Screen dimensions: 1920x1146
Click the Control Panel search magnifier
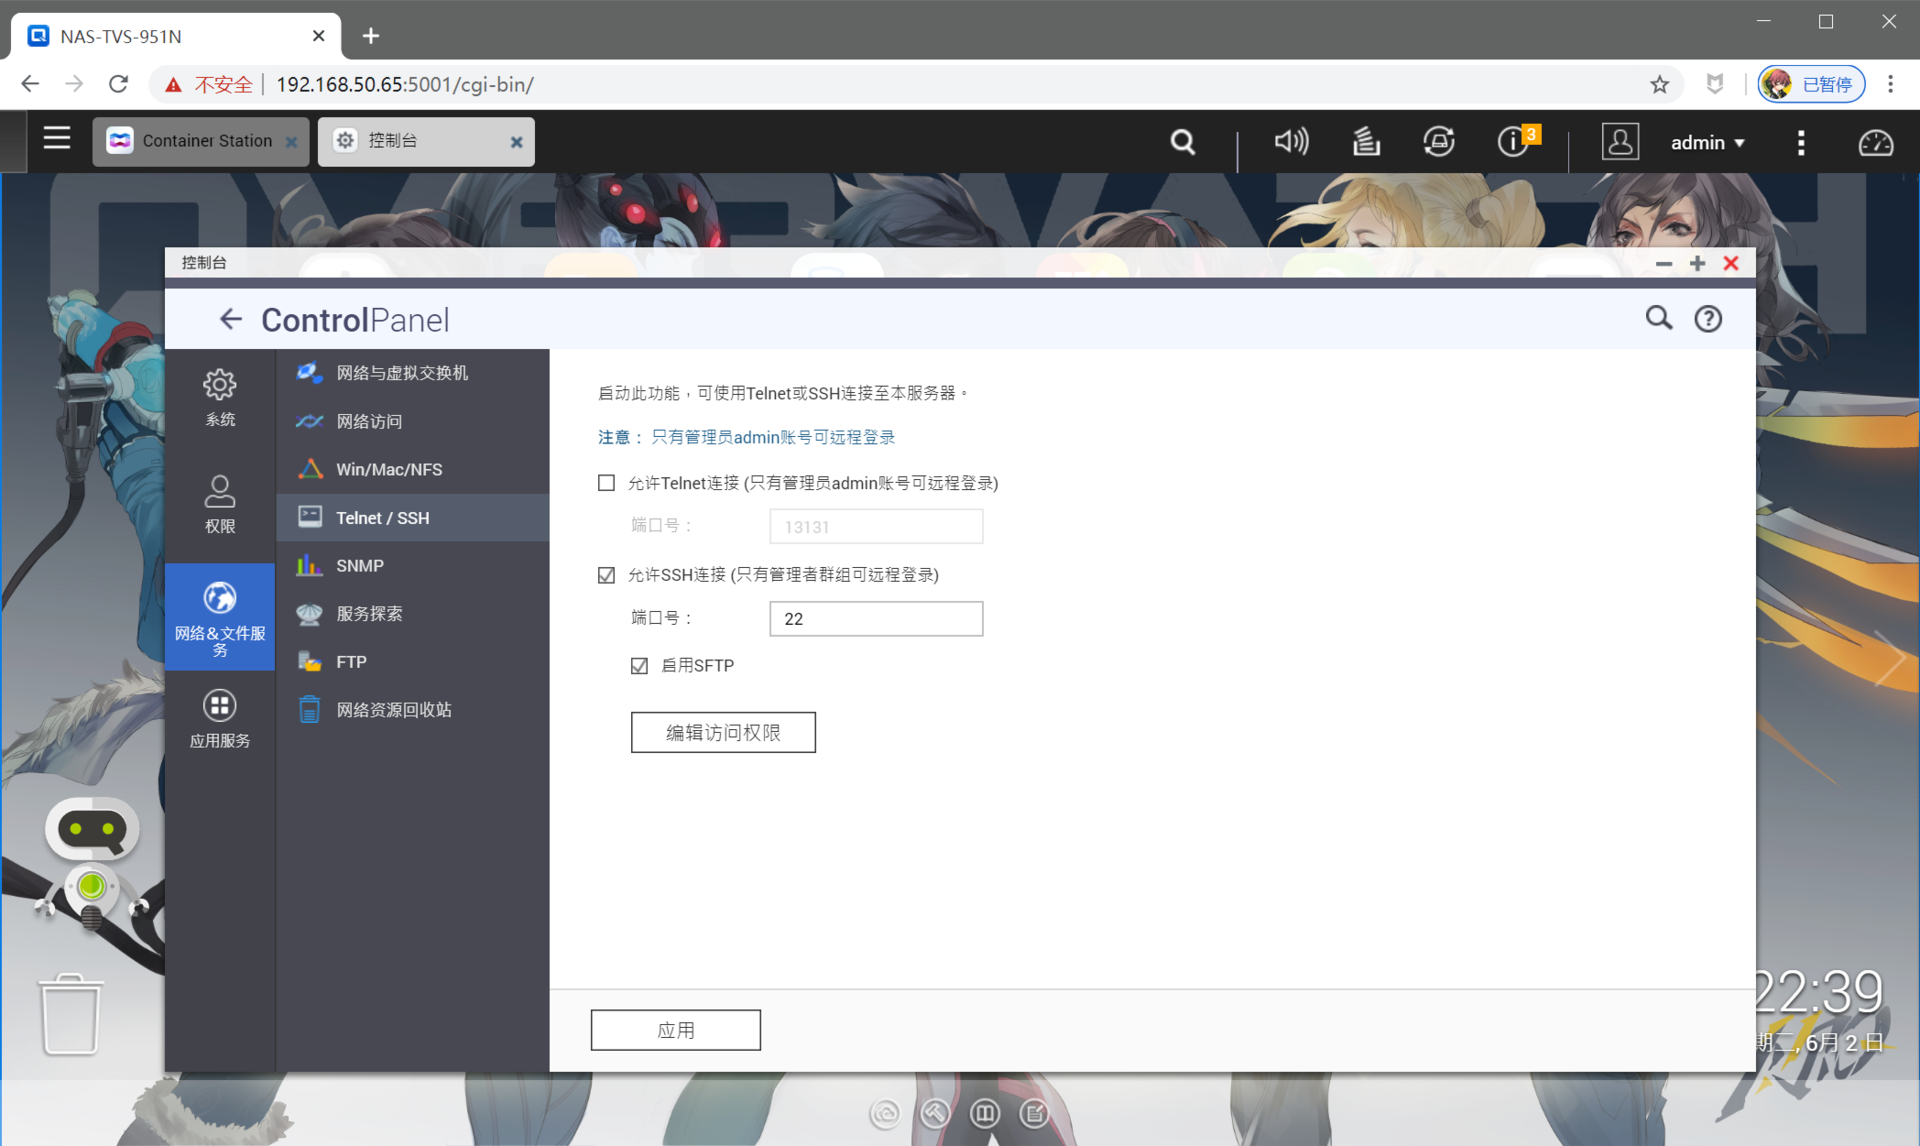(x=1658, y=319)
